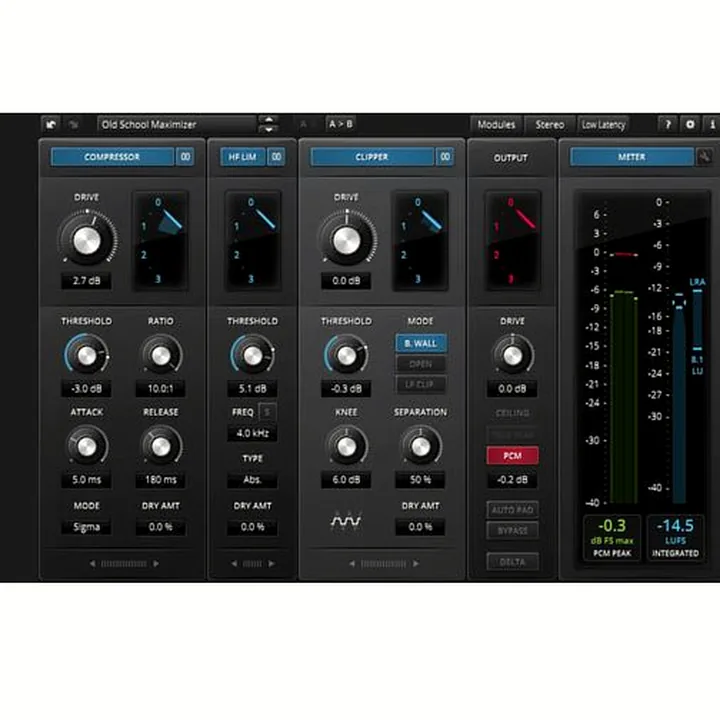
Task: Click the Clipper DRIVE knob
Action: (347, 240)
